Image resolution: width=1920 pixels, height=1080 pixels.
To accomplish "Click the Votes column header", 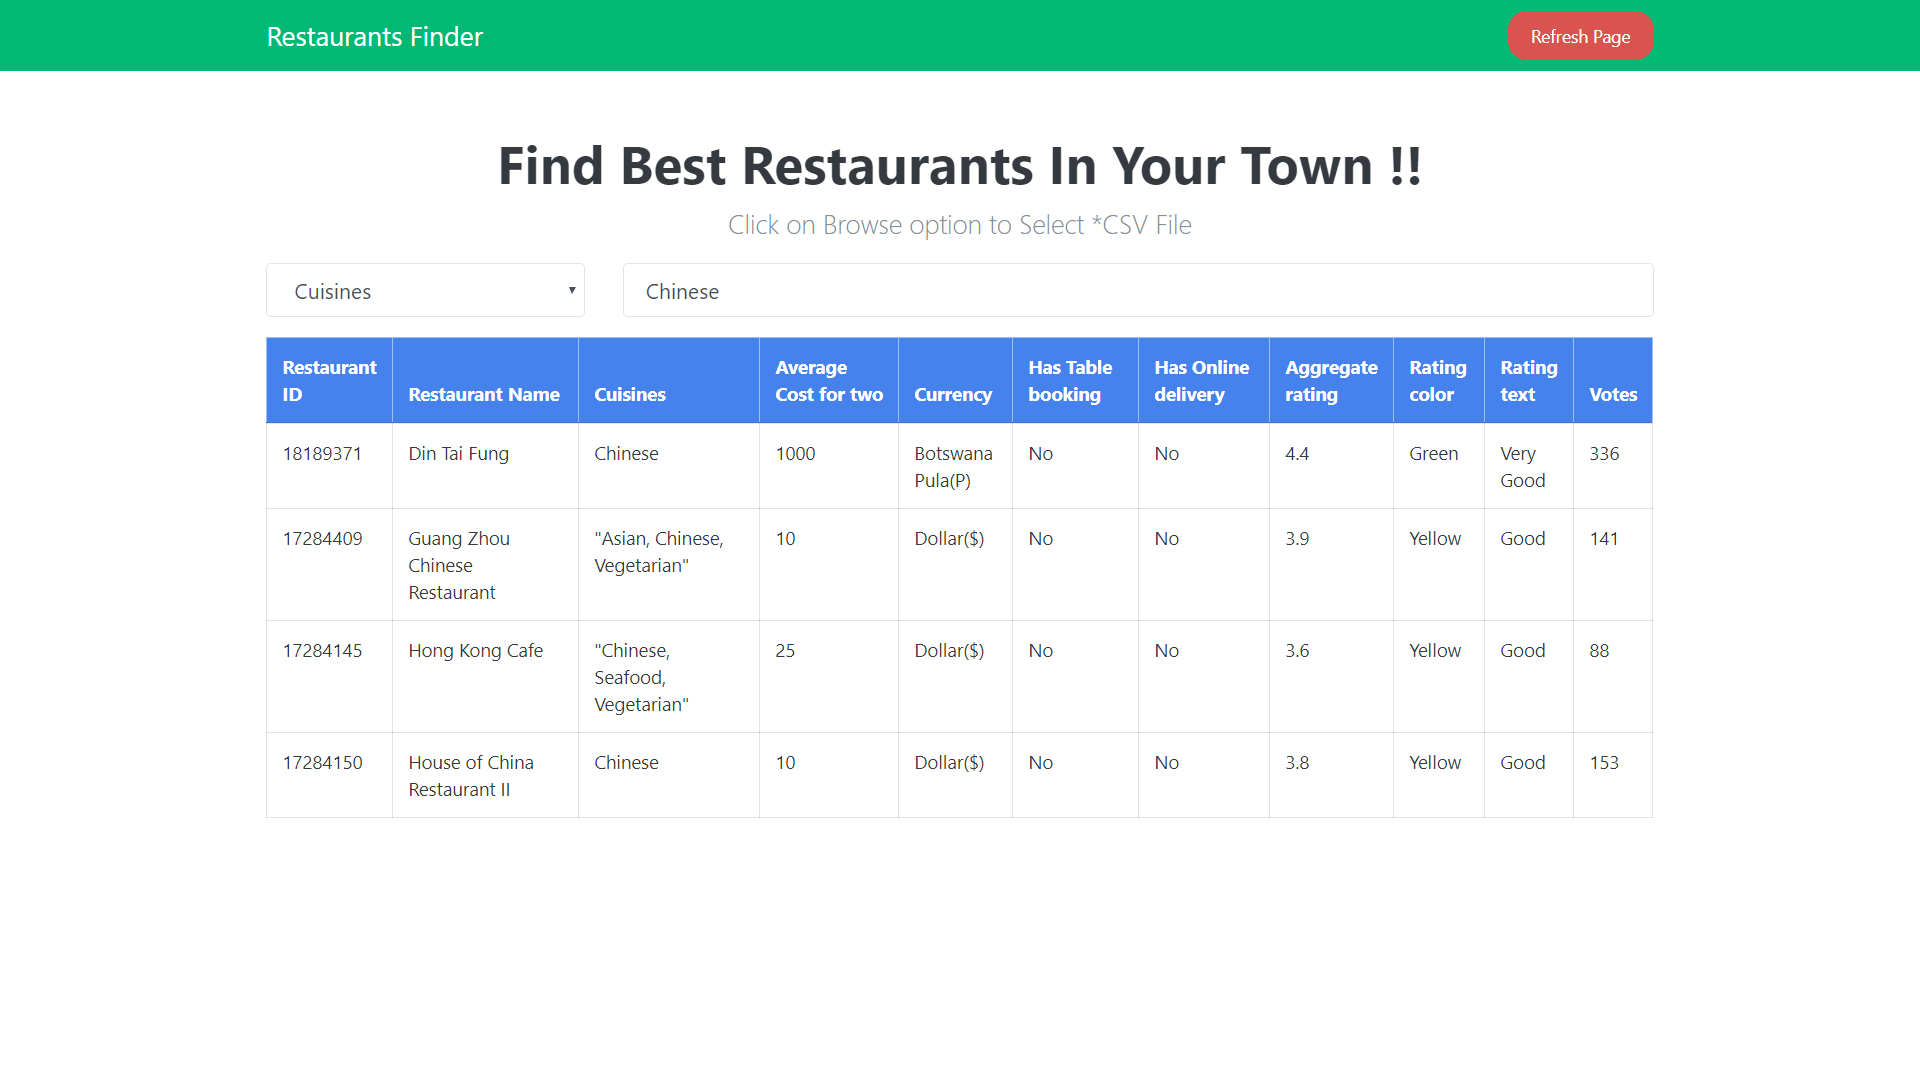I will coord(1612,394).
